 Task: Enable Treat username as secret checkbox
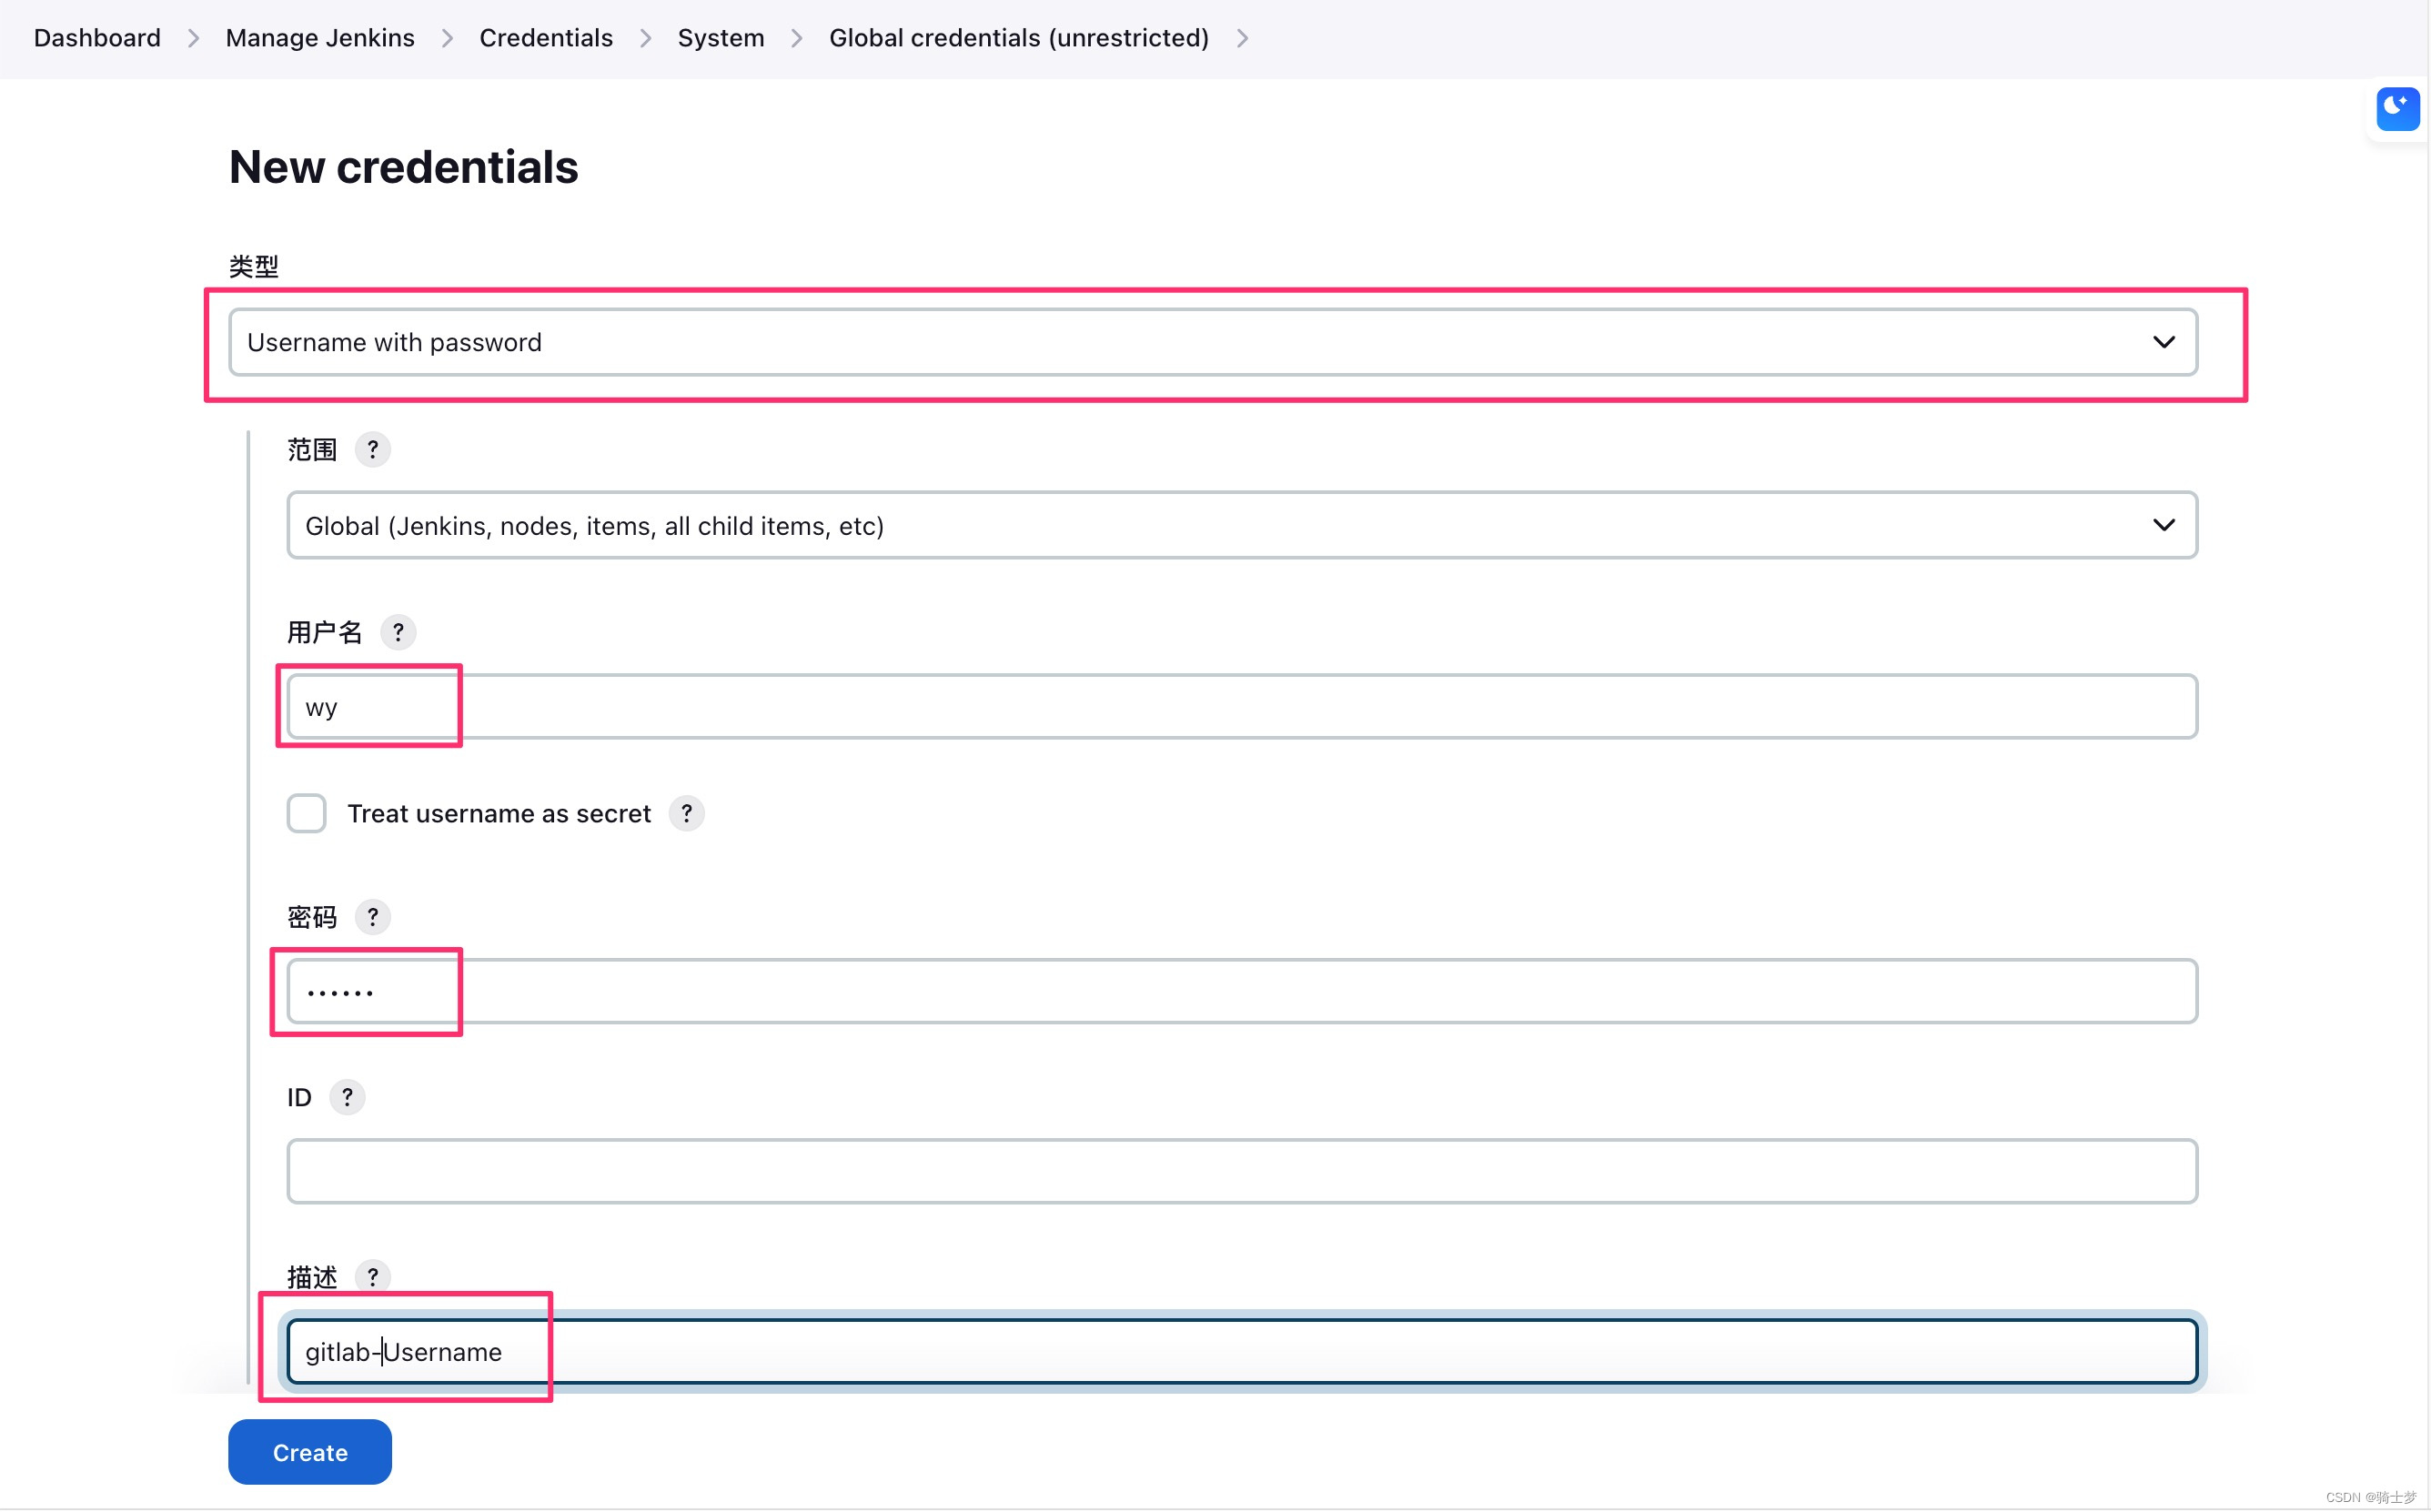click(306, 813)
